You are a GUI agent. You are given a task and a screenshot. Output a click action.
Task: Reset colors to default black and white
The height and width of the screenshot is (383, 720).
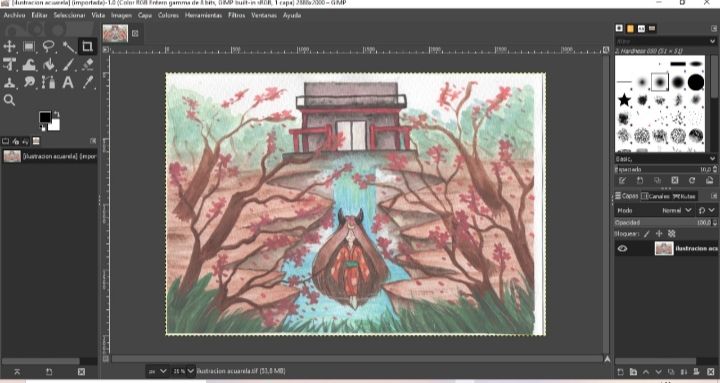(x=43, y=128)
